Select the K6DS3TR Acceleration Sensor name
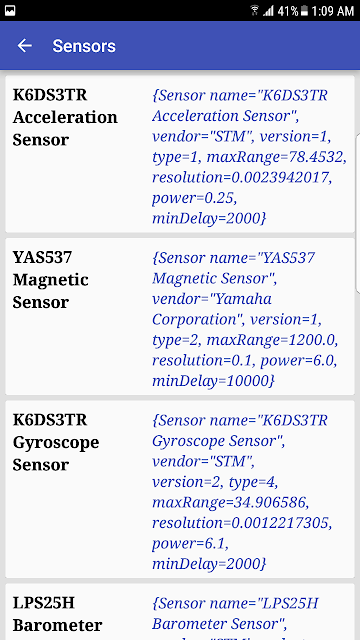 [65, 118]
